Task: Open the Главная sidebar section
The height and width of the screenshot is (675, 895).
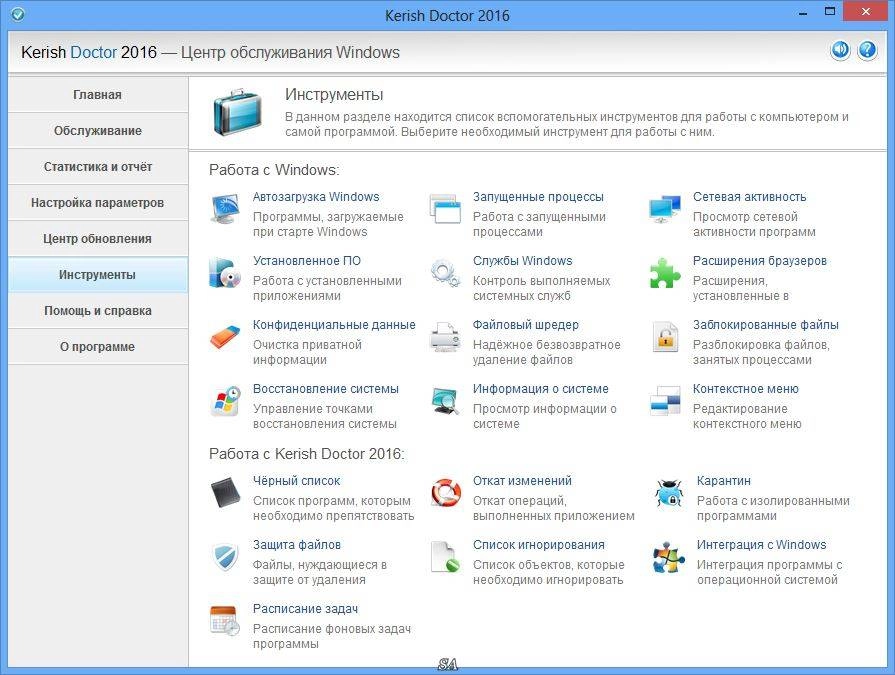Action: (98, 95)
